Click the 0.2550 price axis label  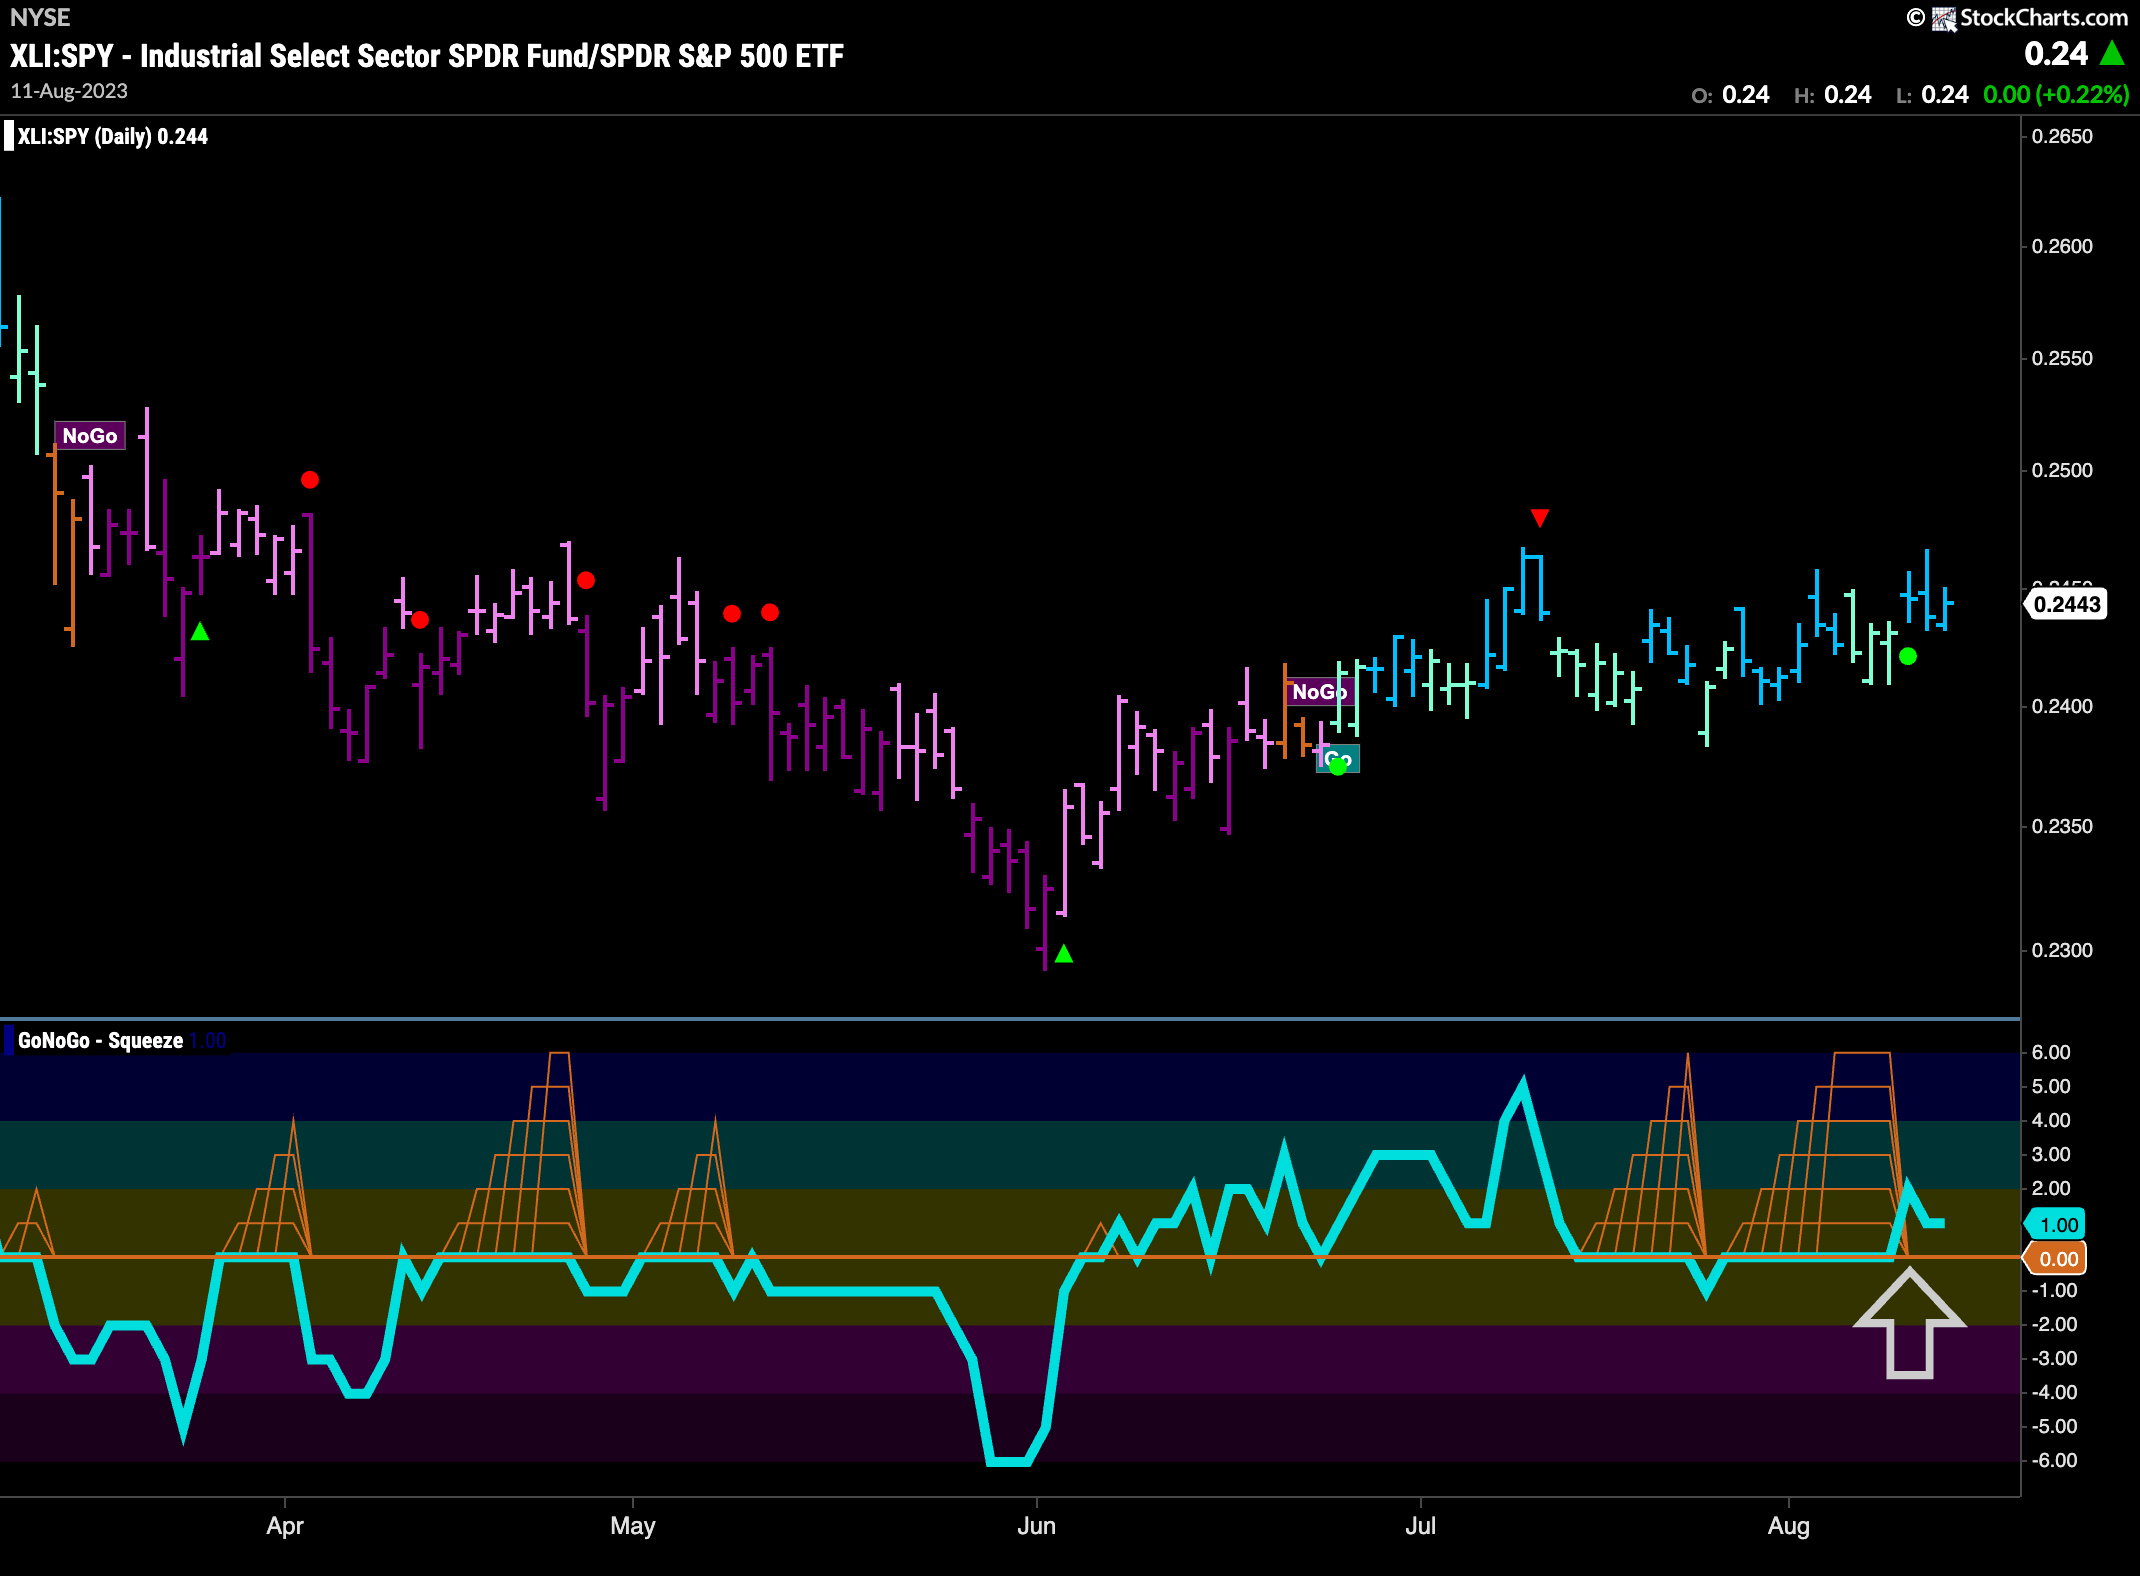click(x=2062, y=359)
